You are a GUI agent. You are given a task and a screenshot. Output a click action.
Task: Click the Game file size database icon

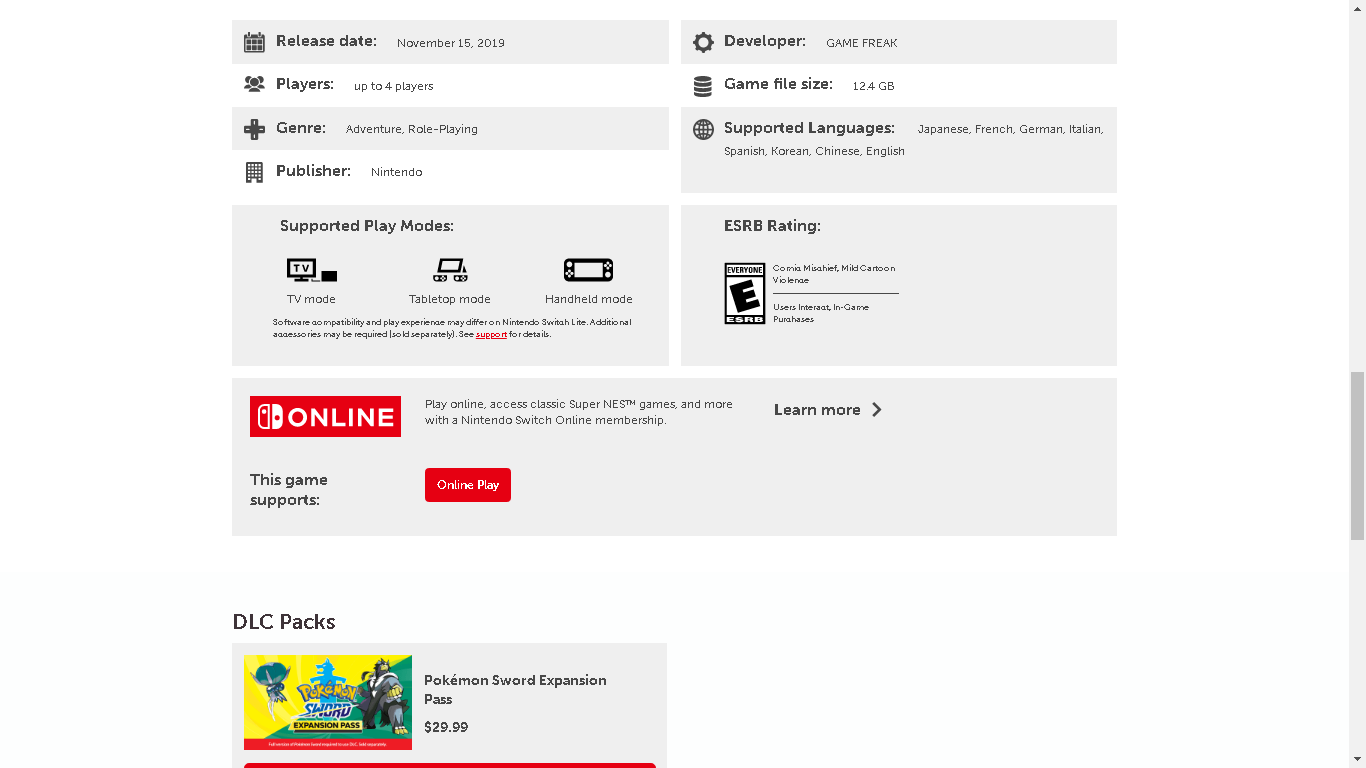[x=703, y=86]
